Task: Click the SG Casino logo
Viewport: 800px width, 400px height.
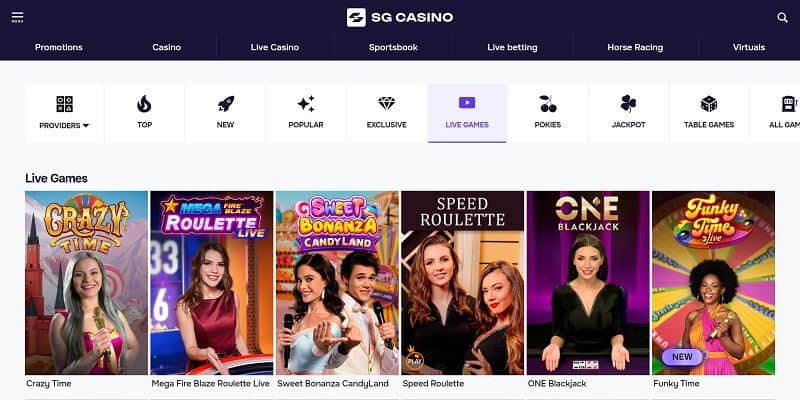Action: point(400,17)
